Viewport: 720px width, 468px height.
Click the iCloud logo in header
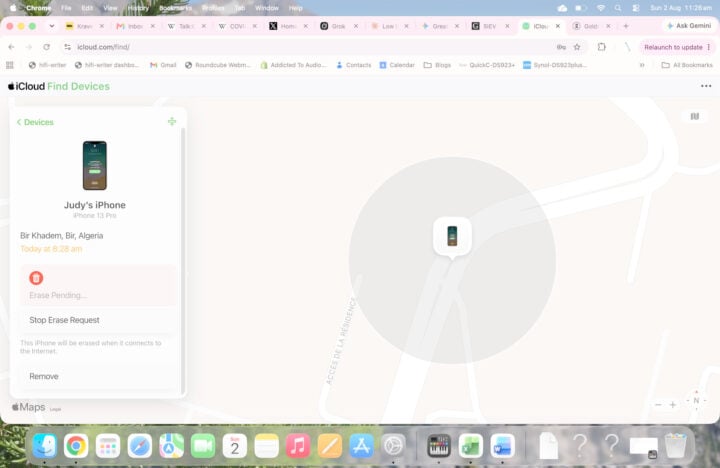(x=27, y=86)
